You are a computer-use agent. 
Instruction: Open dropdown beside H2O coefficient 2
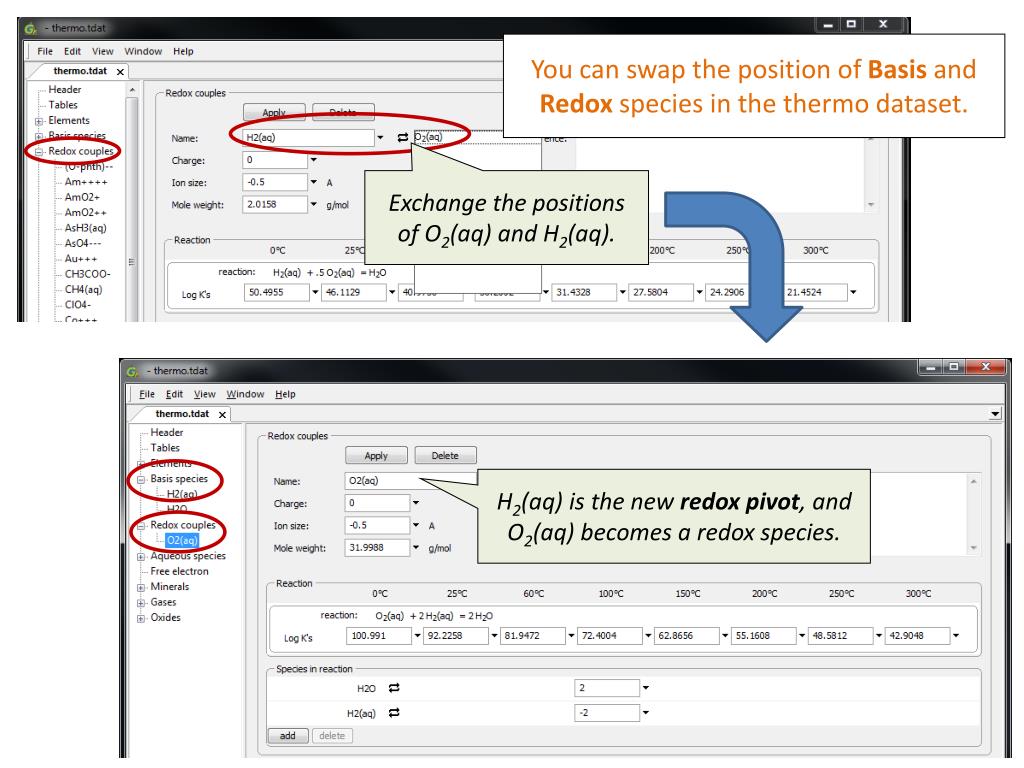[x=645, y=687]
